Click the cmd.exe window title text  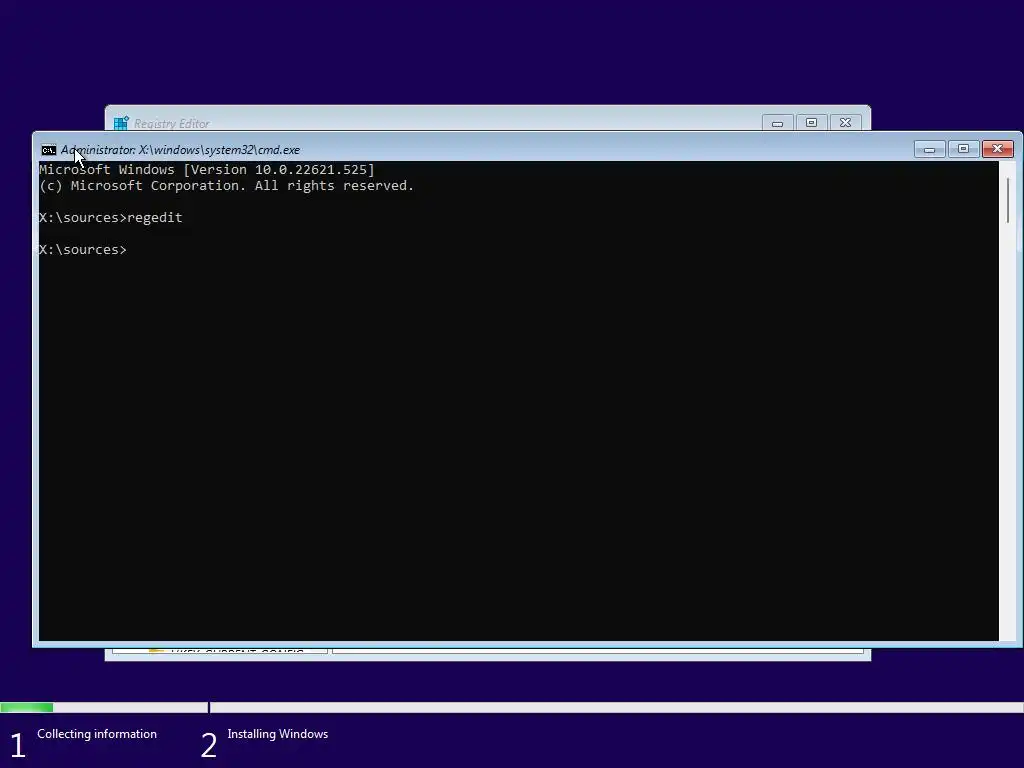click(x=180, y=150)
